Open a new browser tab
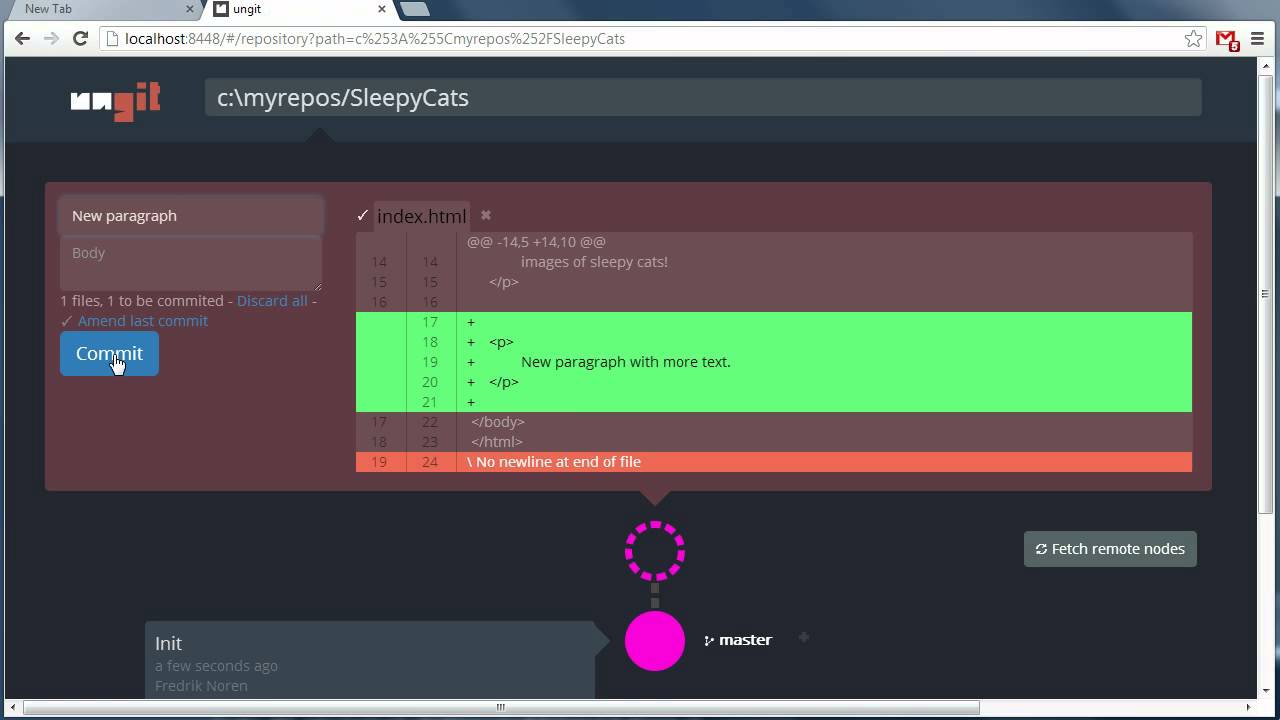1280x720 pixels. pos(415,9)
